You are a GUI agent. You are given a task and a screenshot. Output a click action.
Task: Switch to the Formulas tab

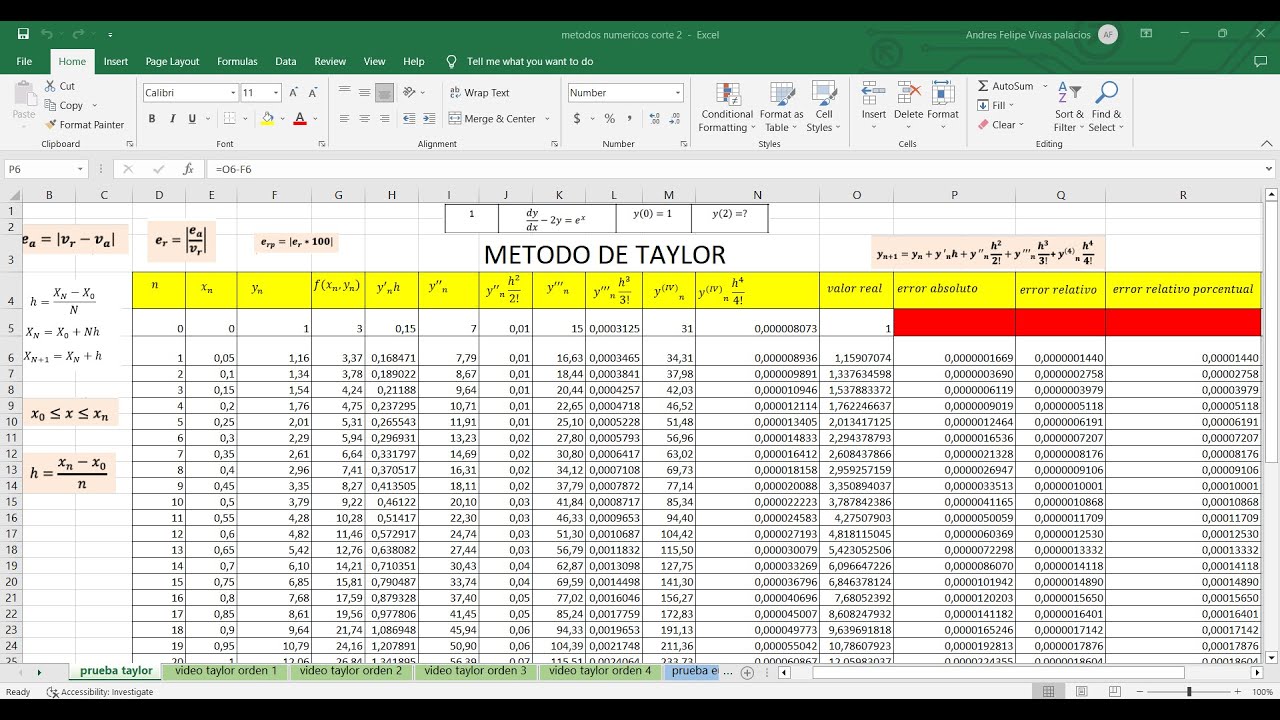tap(237, 62)
